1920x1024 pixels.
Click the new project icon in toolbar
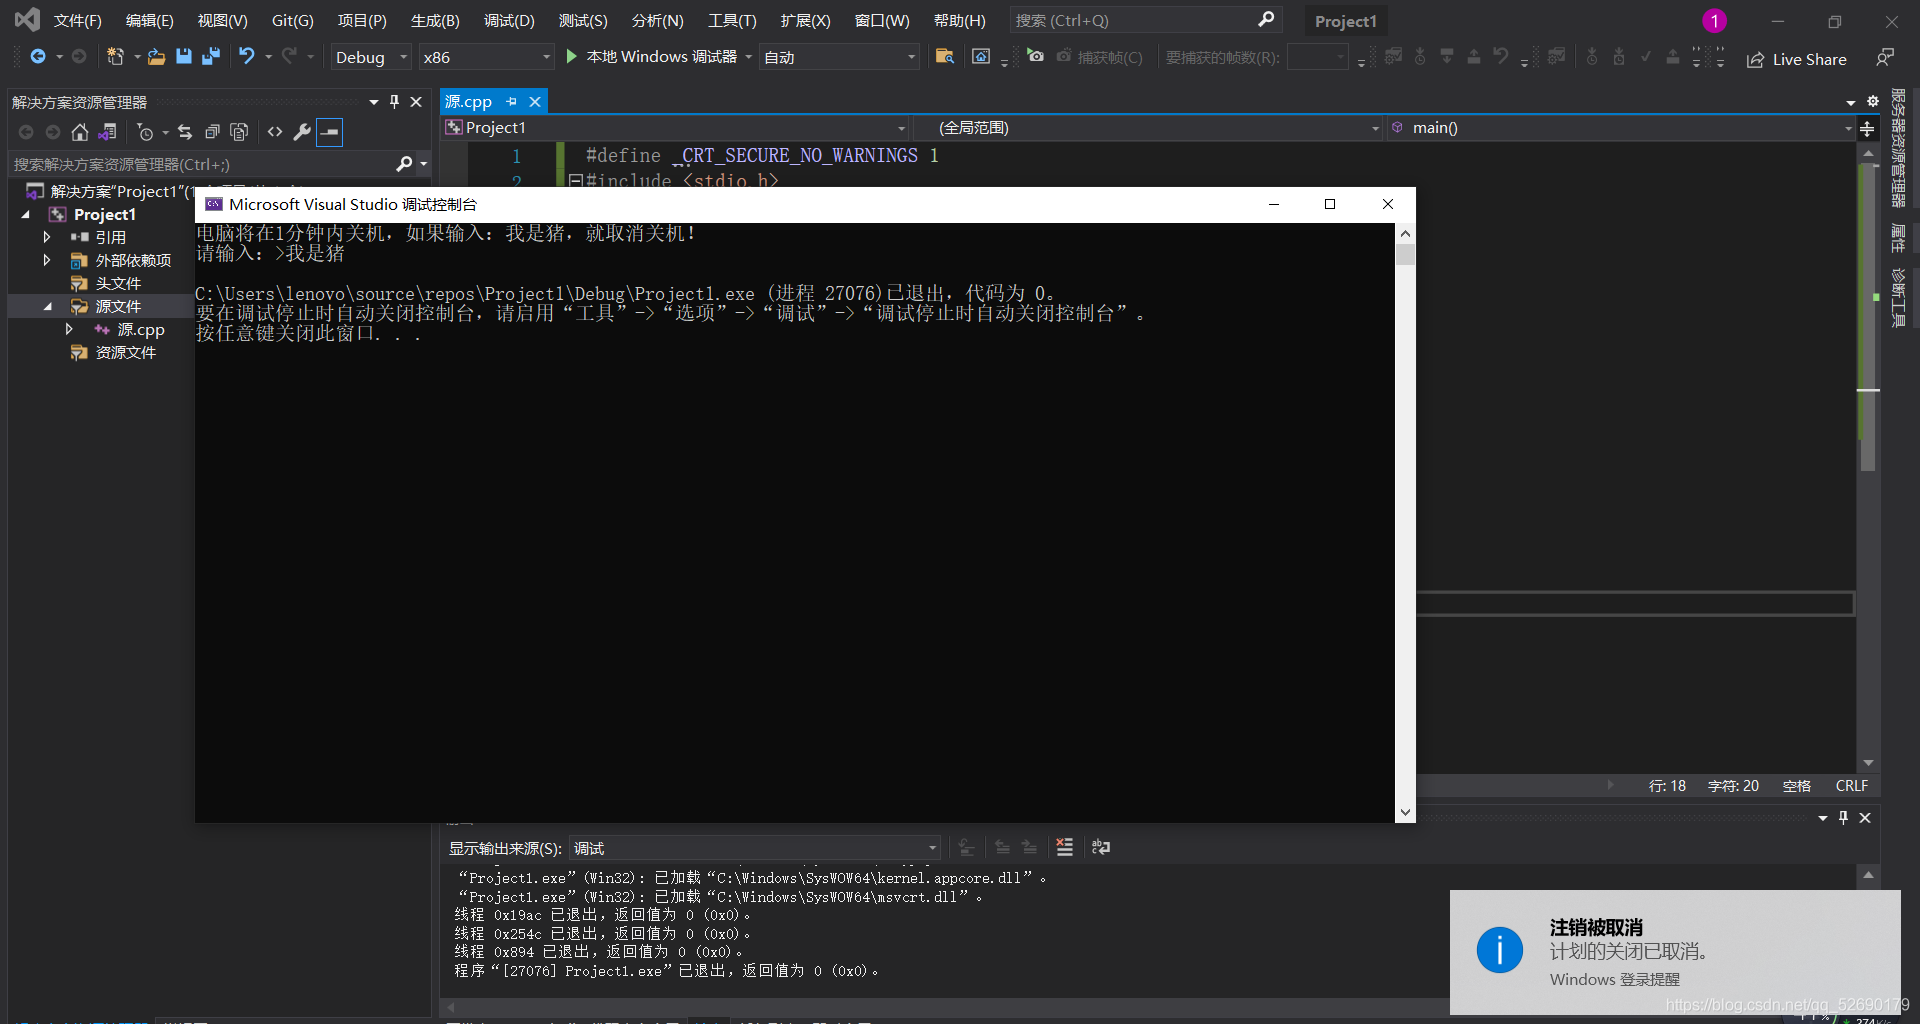pos(116,57)
